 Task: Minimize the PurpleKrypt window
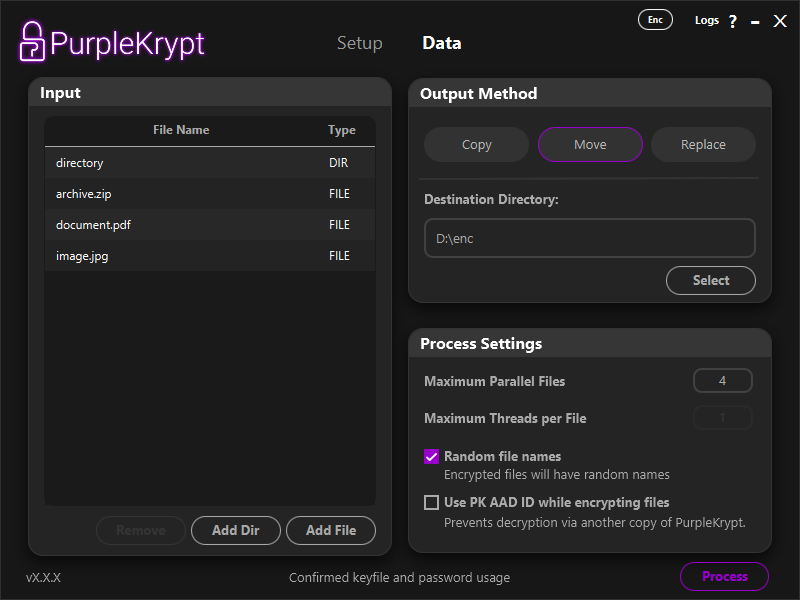click(x=755, y=21)
